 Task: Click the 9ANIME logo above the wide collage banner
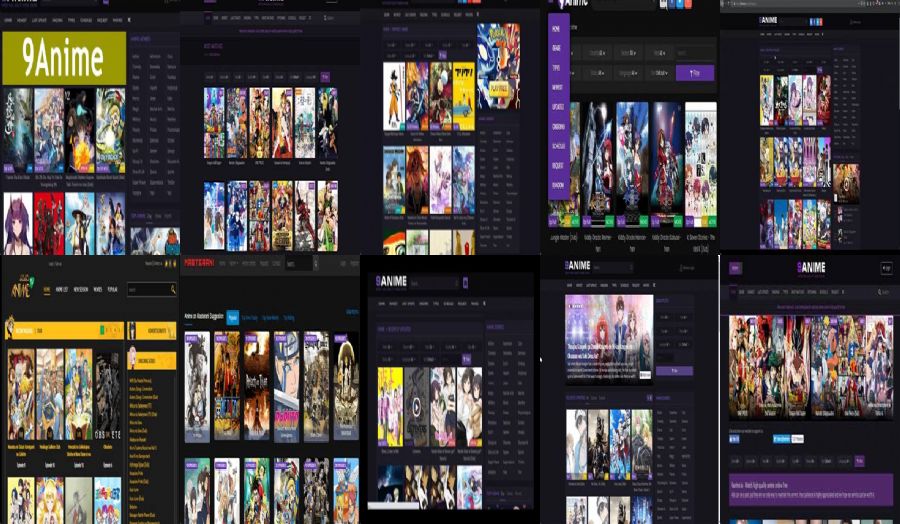(x=811, y=267)
